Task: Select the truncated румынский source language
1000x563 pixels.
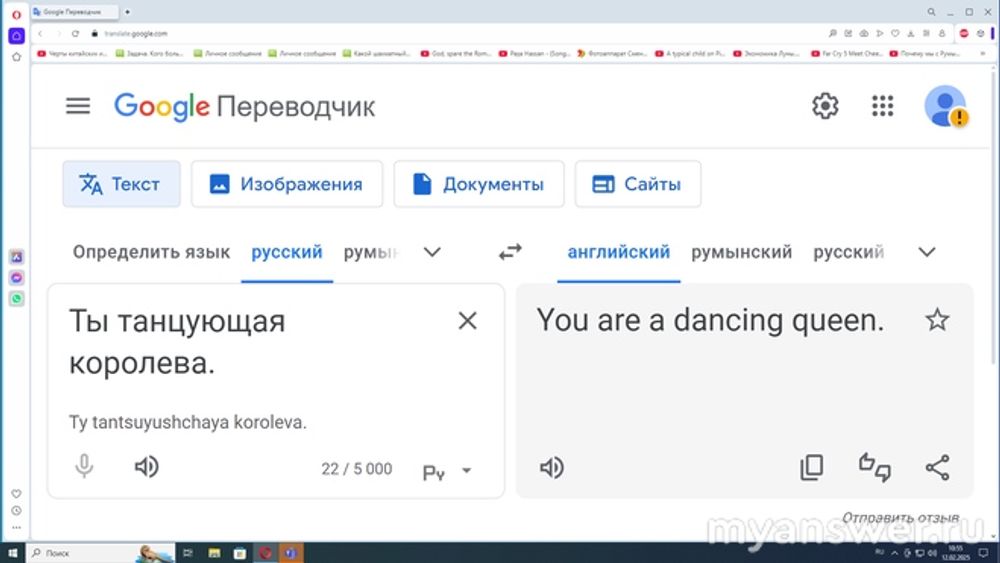Action: pyautogui.click(x=371, y=252)
